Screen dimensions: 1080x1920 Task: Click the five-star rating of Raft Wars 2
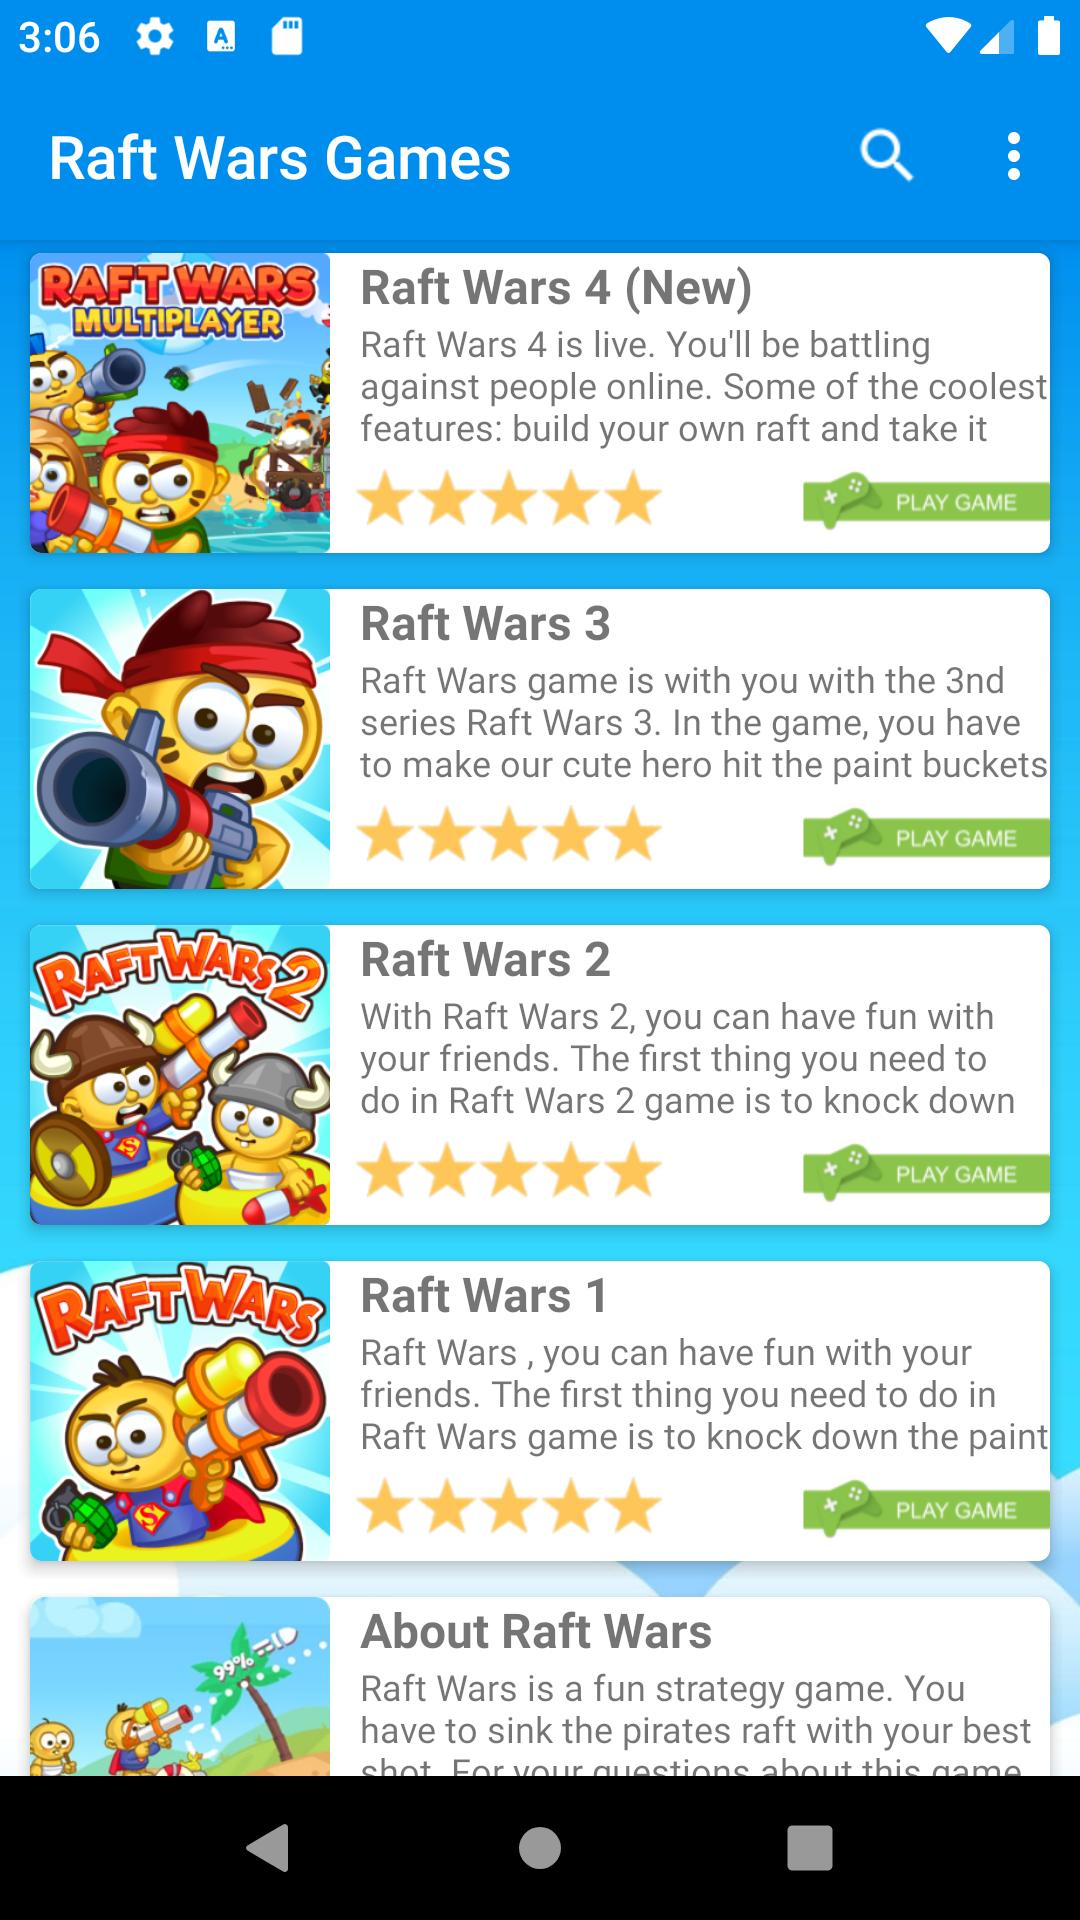coord(509,1172)
